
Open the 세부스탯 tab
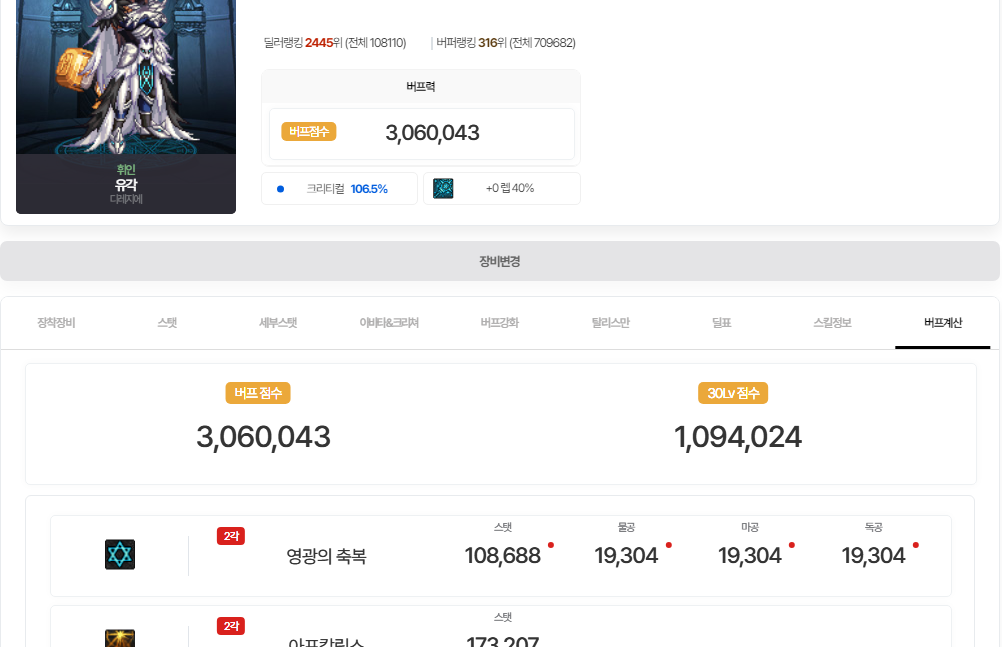(x=278, y=323)
